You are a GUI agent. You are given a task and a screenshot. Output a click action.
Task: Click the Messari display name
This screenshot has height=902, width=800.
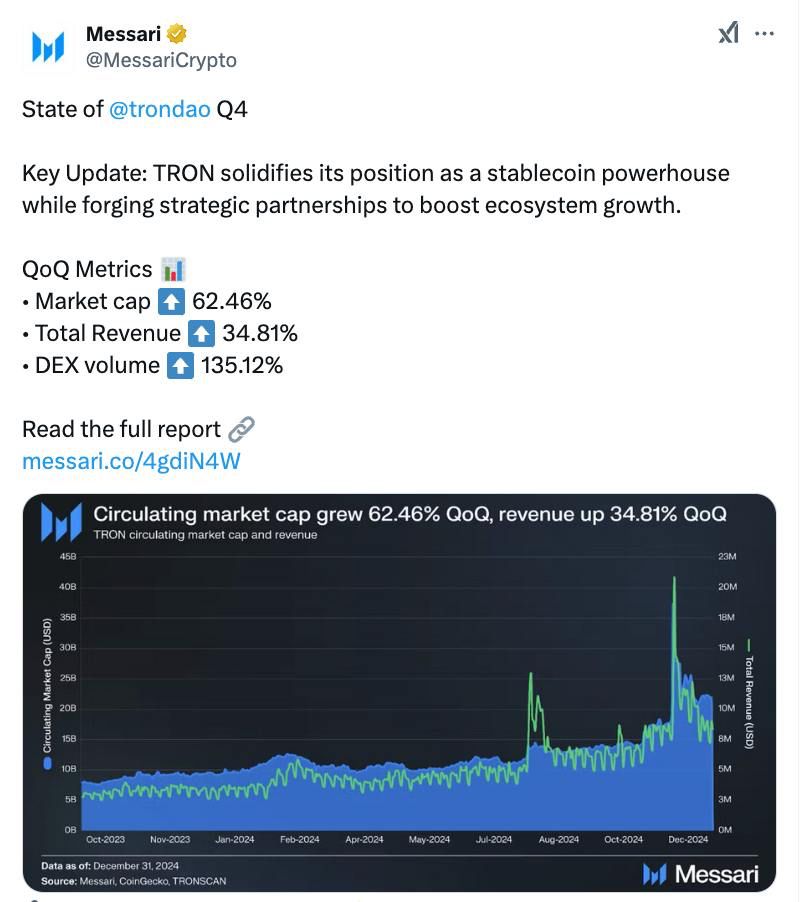[123, 34]
